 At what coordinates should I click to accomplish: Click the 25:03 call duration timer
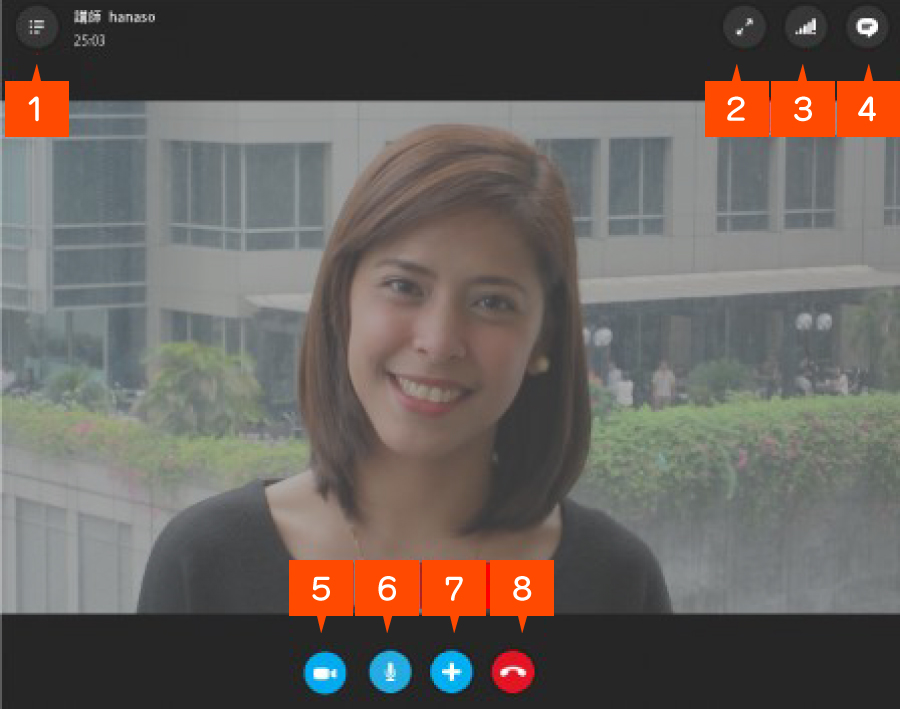click(x=88, y=41)
